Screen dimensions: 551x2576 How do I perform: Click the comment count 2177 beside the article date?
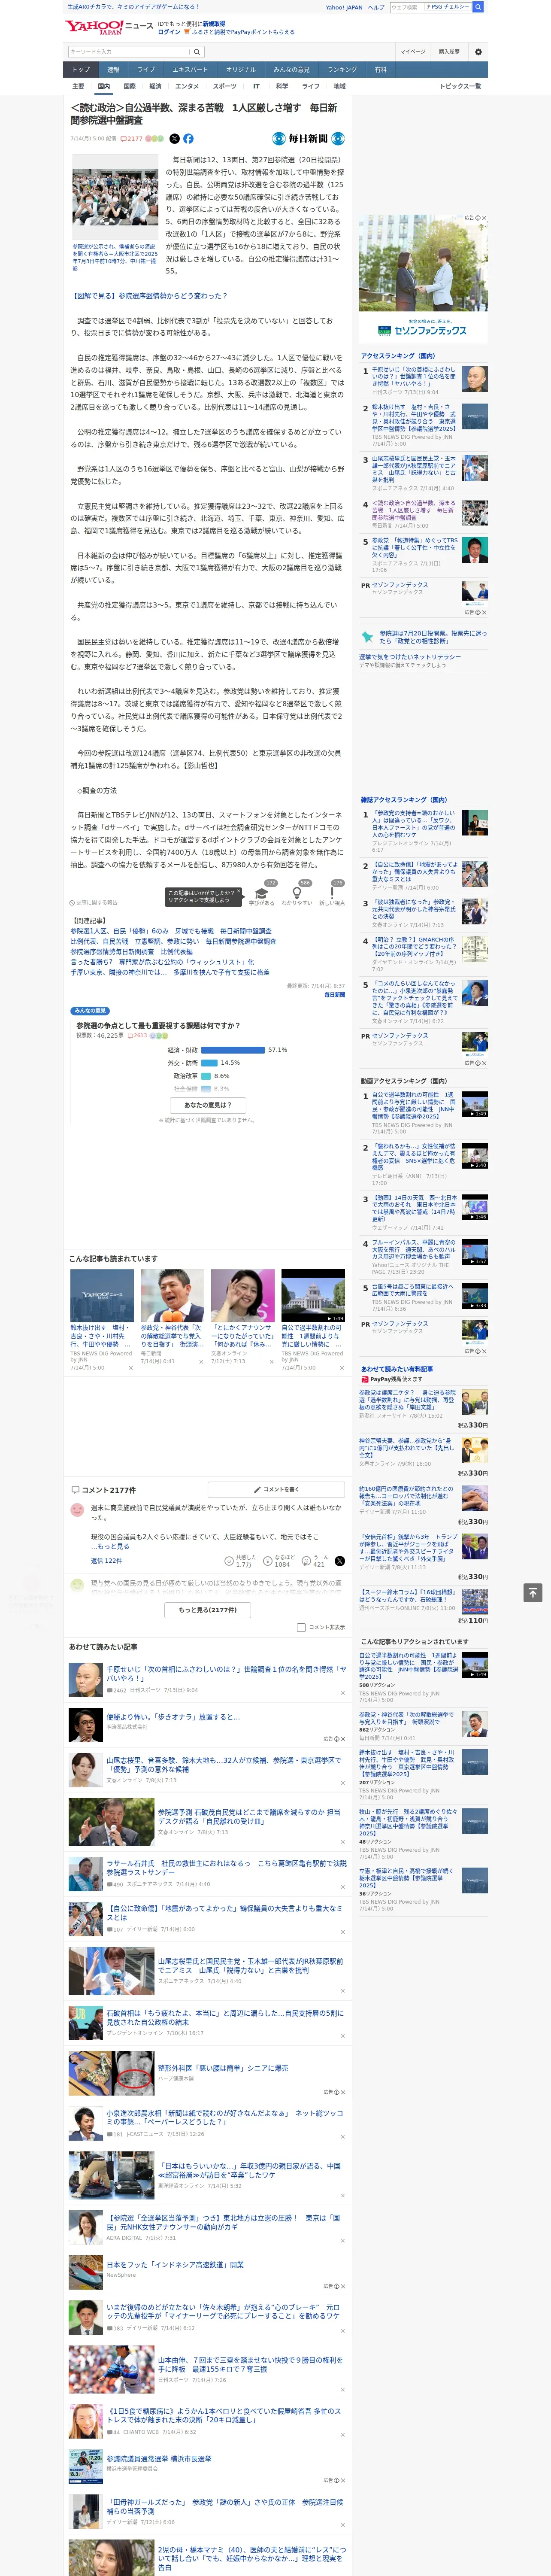(133, 139)
